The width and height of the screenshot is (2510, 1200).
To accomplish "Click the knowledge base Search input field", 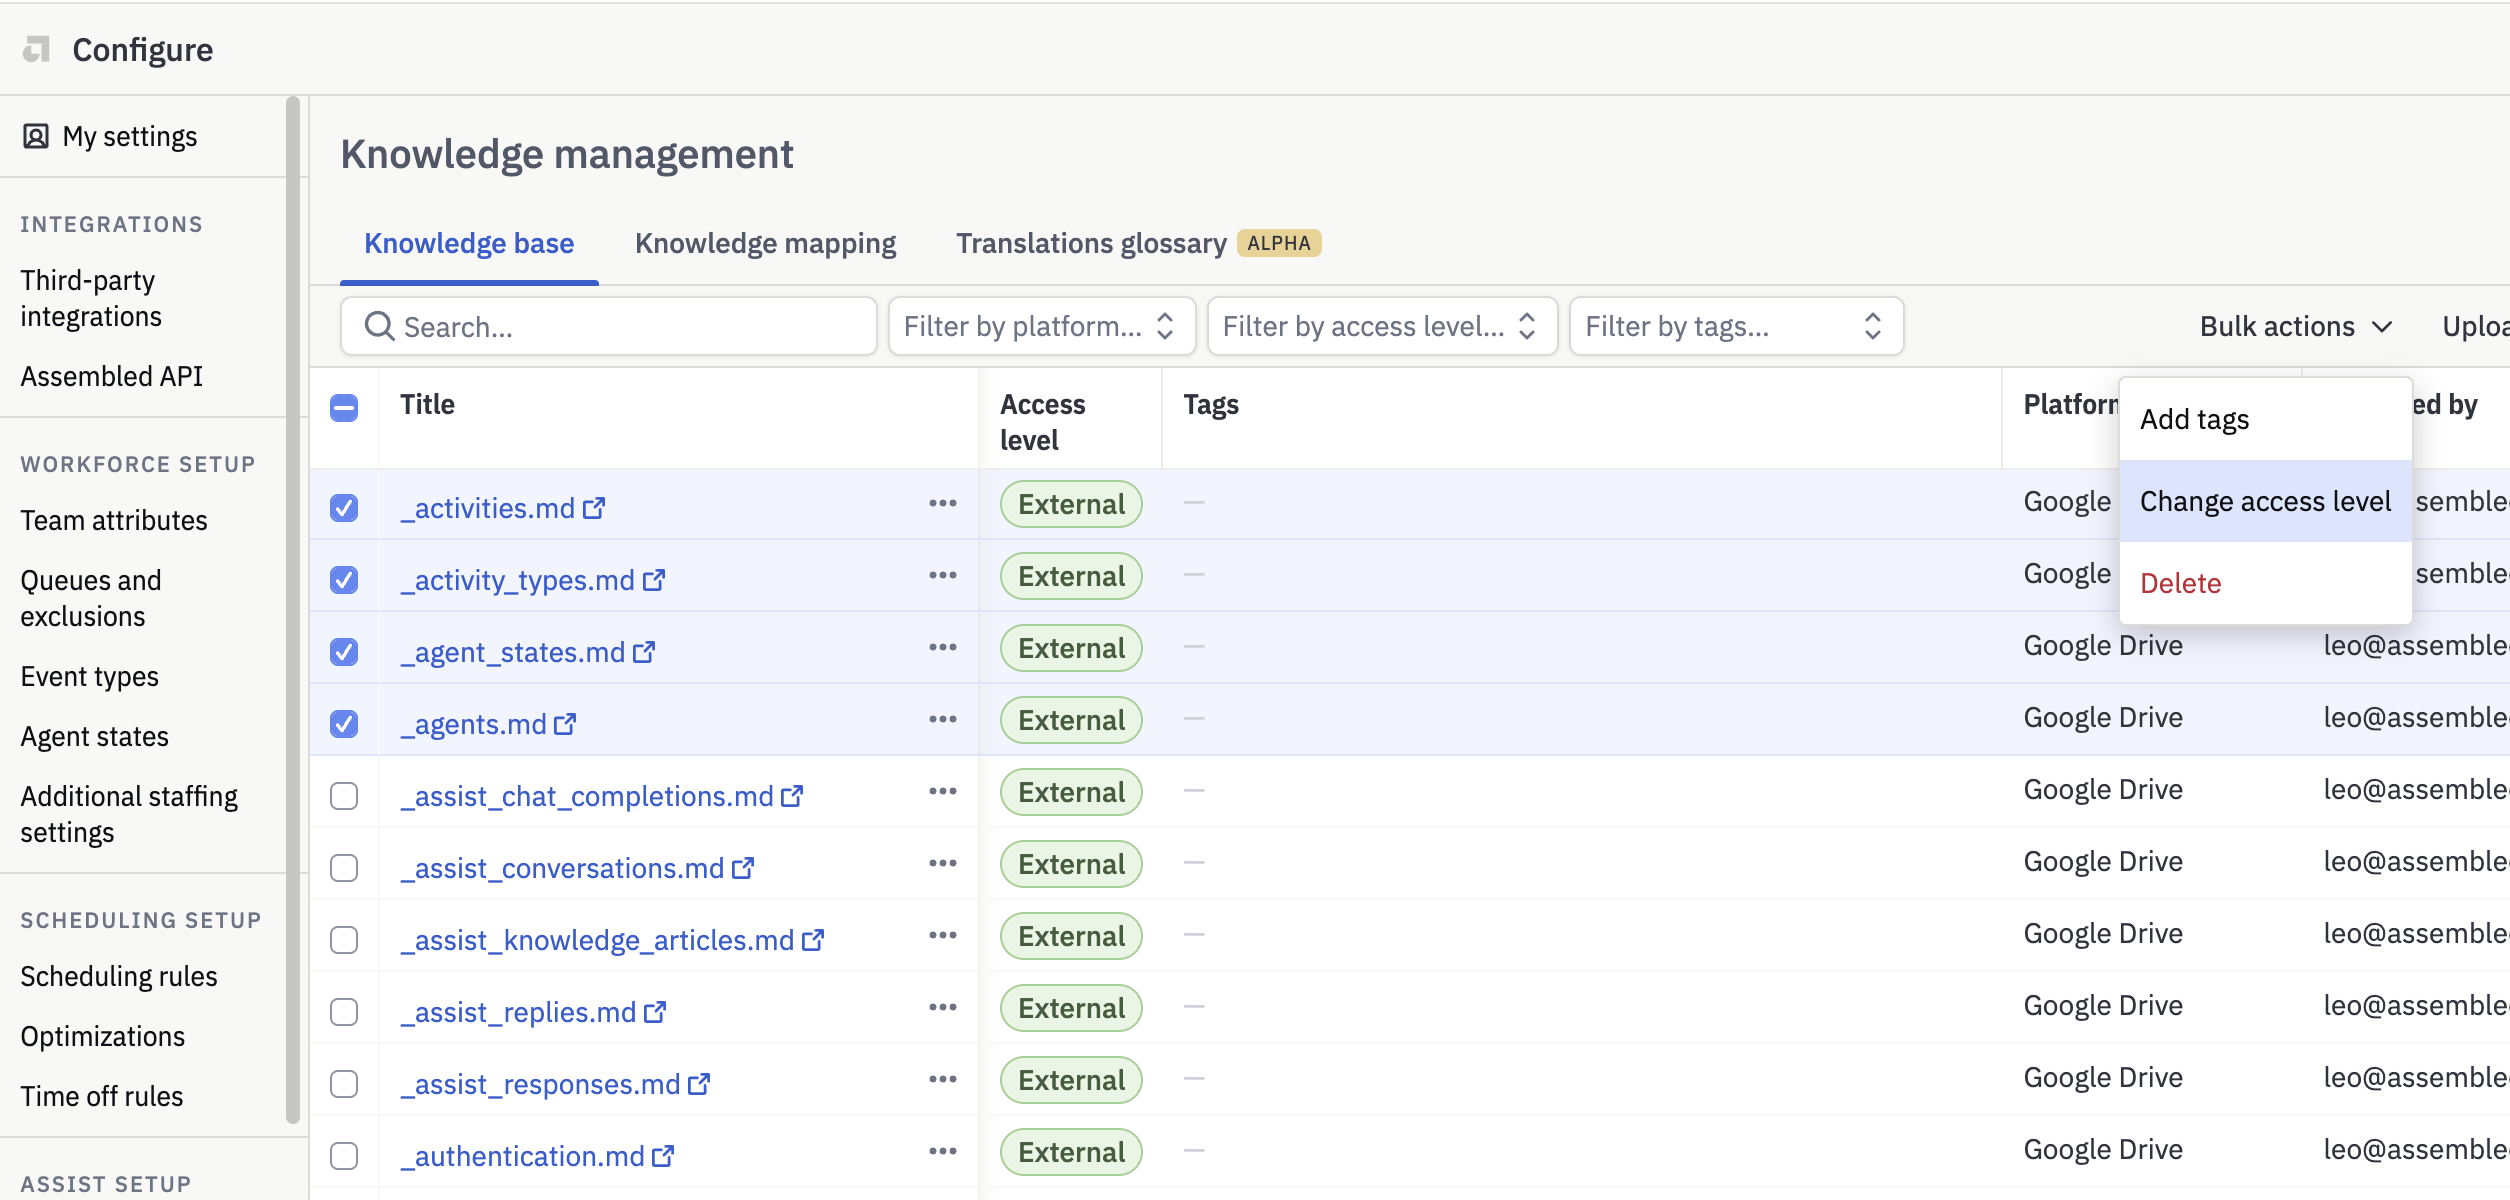I will click(609, 326).
